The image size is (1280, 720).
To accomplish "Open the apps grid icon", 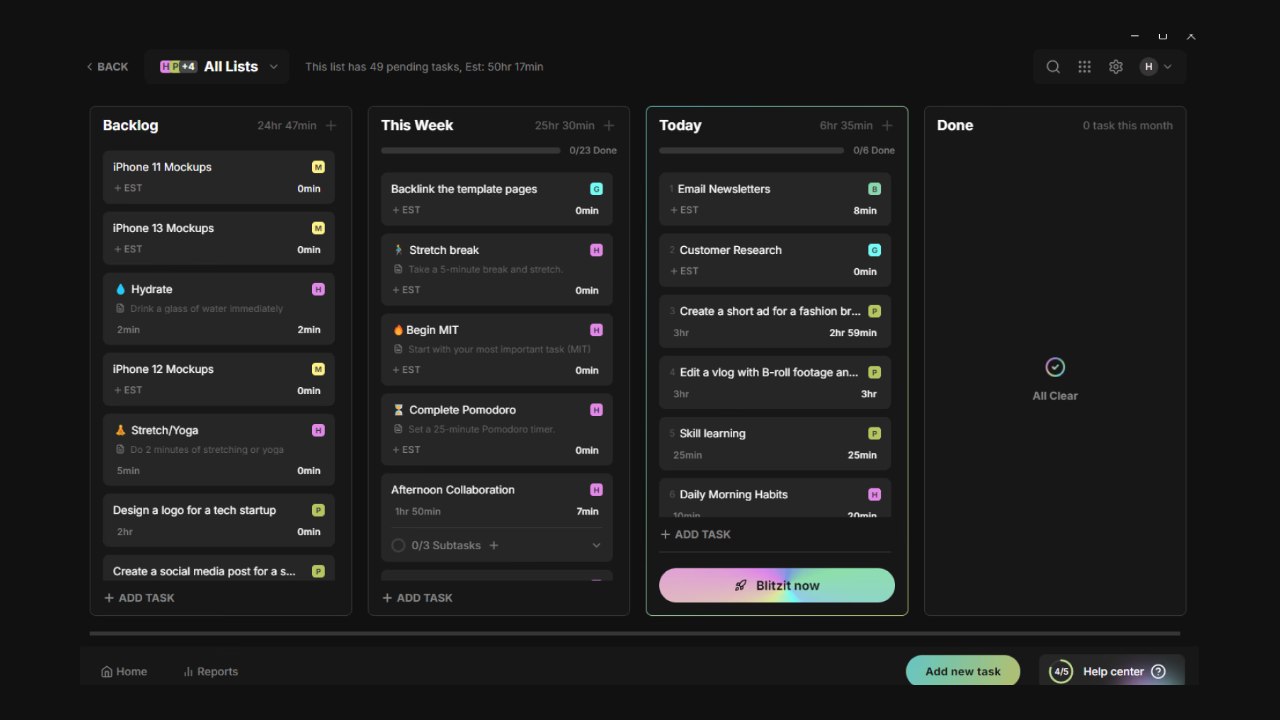I will pyautogui.click(x=1084, y=67).
